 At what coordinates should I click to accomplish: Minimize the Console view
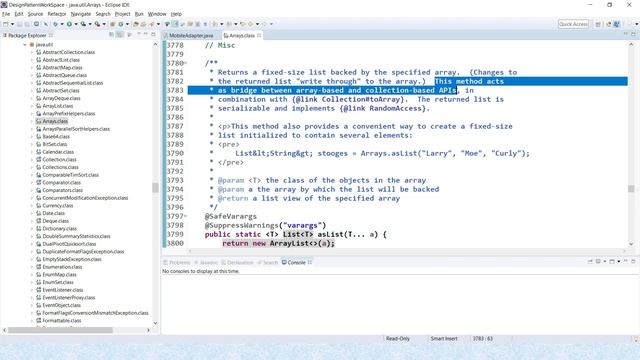tap(625, 261)
